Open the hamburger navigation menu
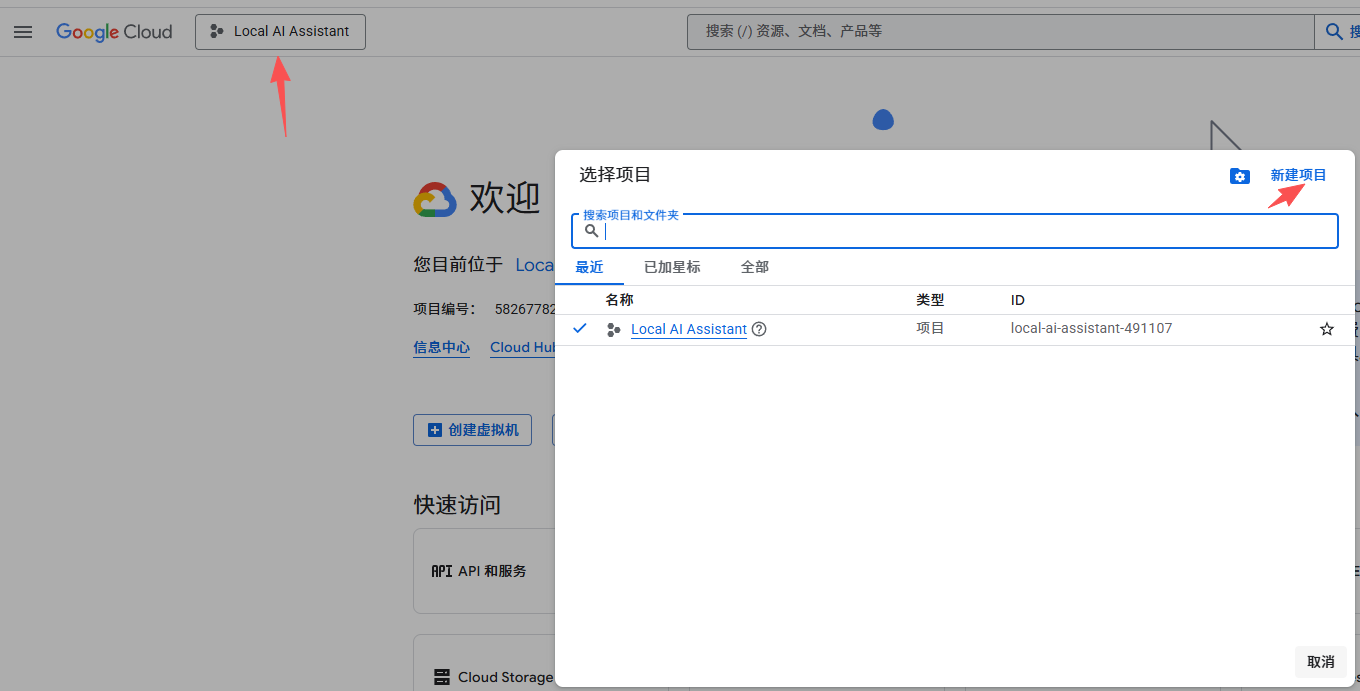The height and width of the screenshot is (691, 1360). click(x=23, y=32)
